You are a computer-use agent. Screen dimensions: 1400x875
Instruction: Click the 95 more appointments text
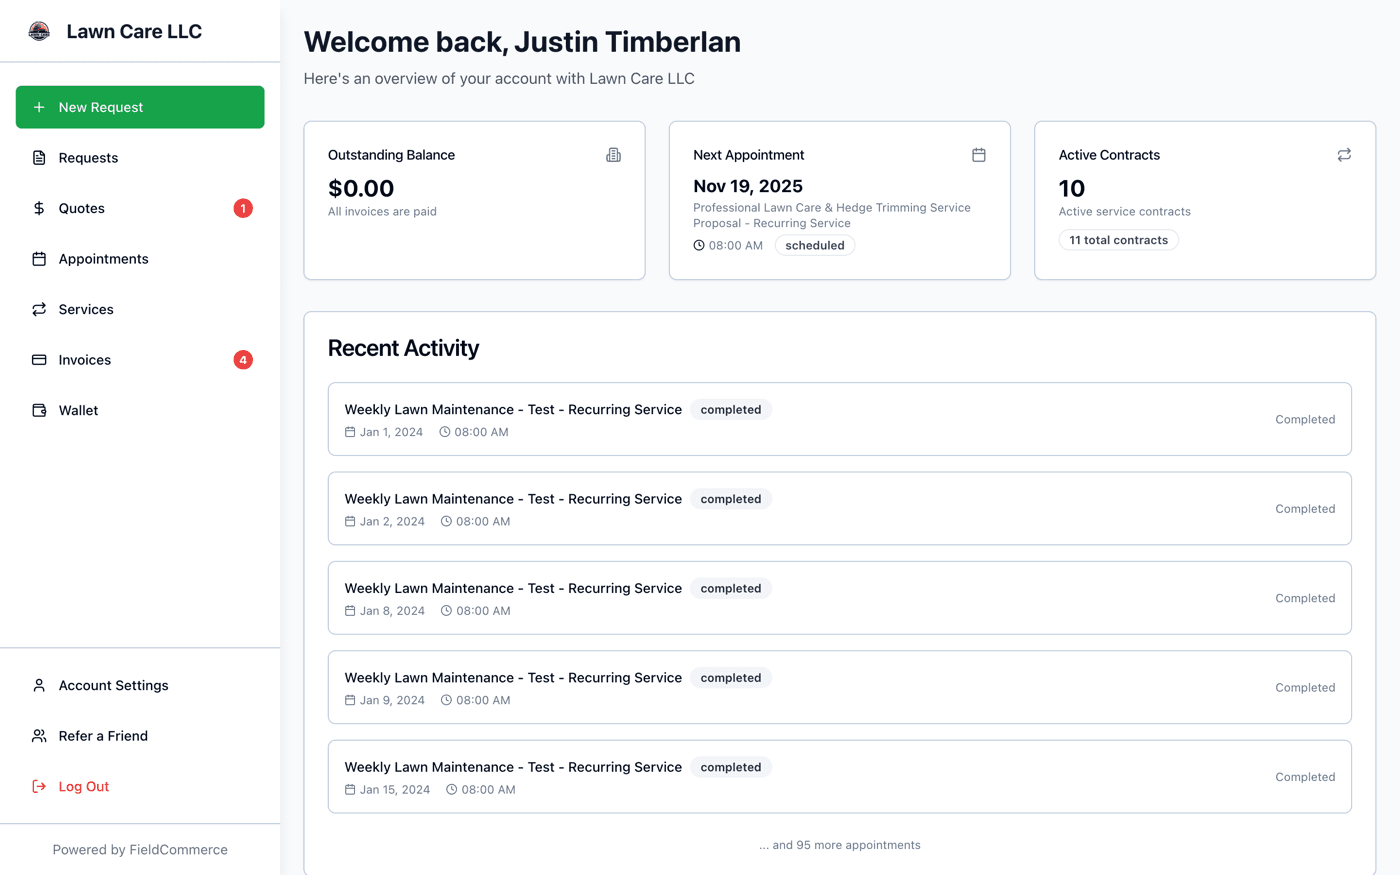(x=840, y=844)
